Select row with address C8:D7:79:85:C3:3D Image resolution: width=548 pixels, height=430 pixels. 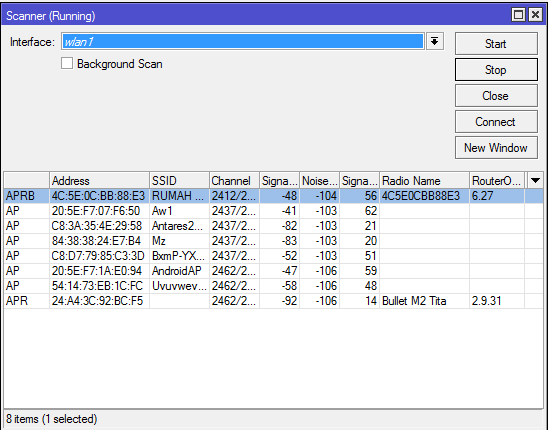[273, 256]
